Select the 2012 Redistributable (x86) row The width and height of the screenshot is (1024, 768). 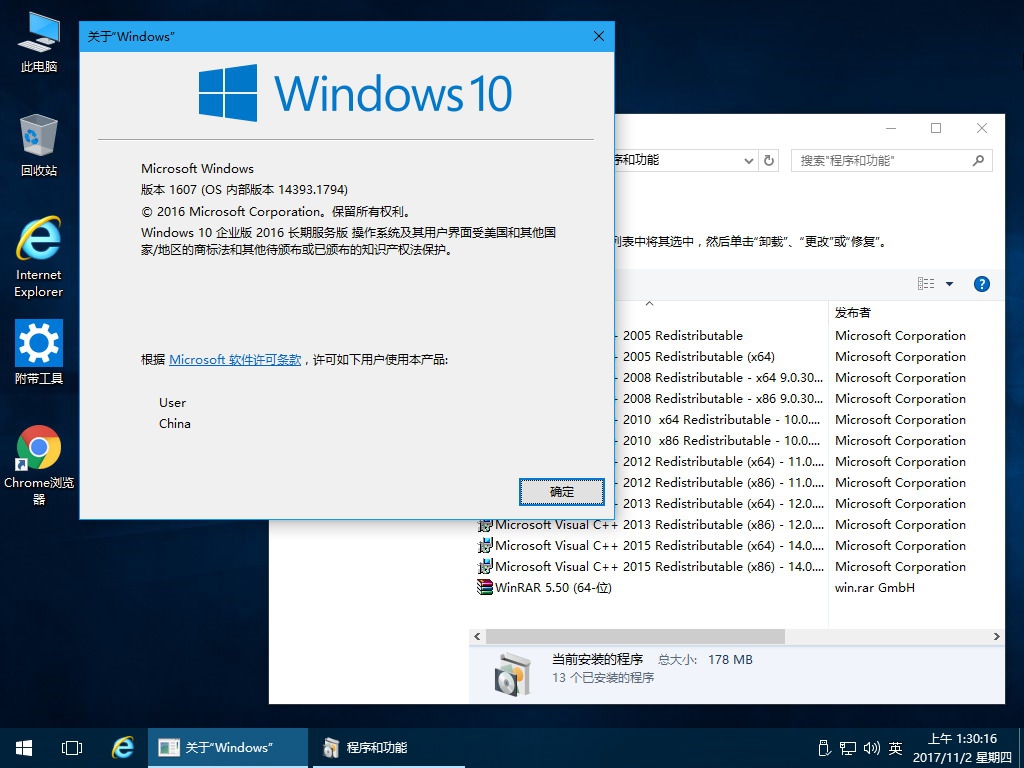(x=720, y=483)
